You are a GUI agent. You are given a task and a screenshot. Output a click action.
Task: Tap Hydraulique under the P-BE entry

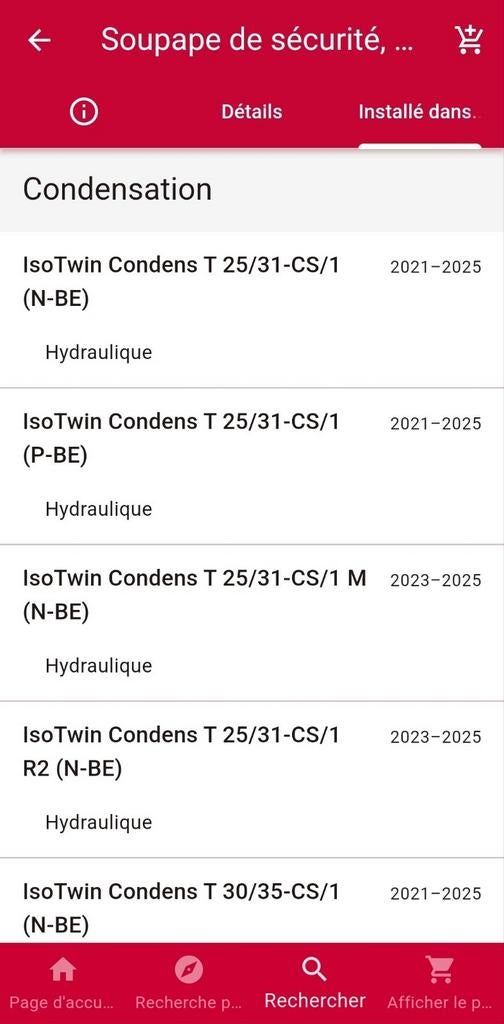point(99,509)
